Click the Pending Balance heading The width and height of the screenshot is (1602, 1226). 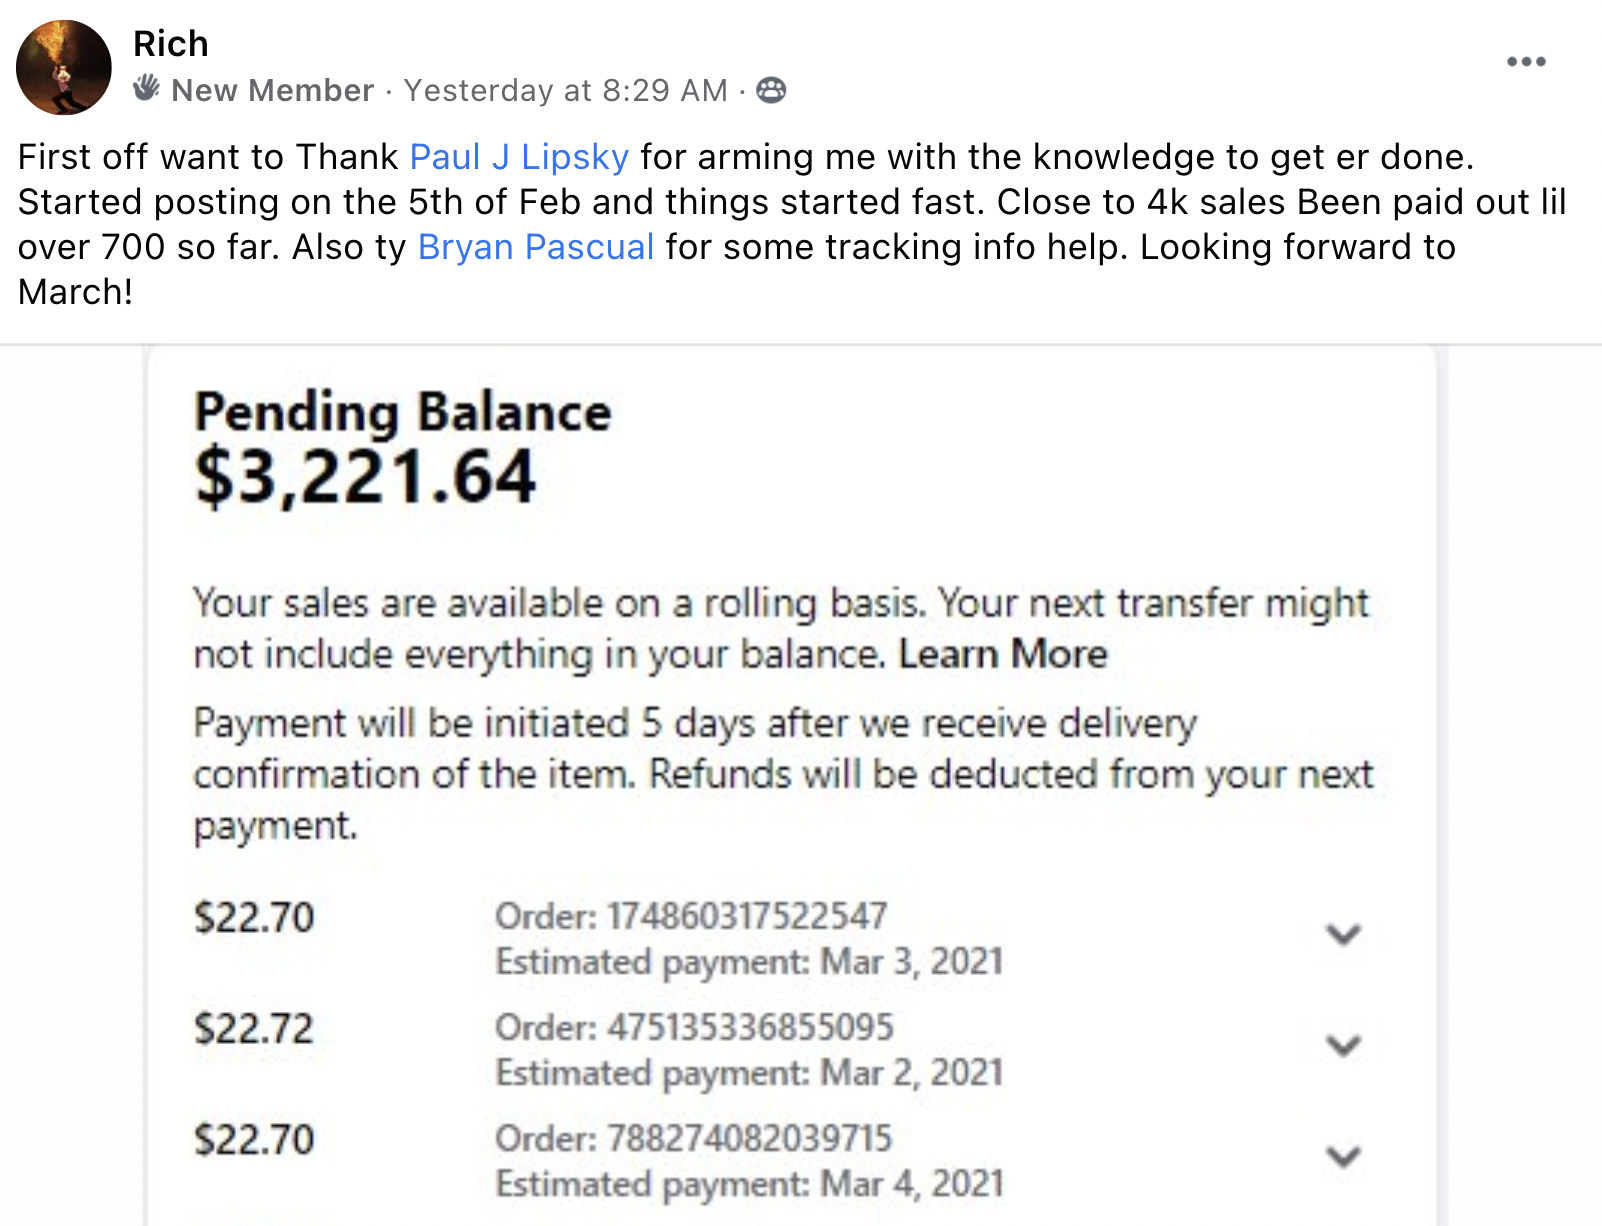tap(403, 412)
